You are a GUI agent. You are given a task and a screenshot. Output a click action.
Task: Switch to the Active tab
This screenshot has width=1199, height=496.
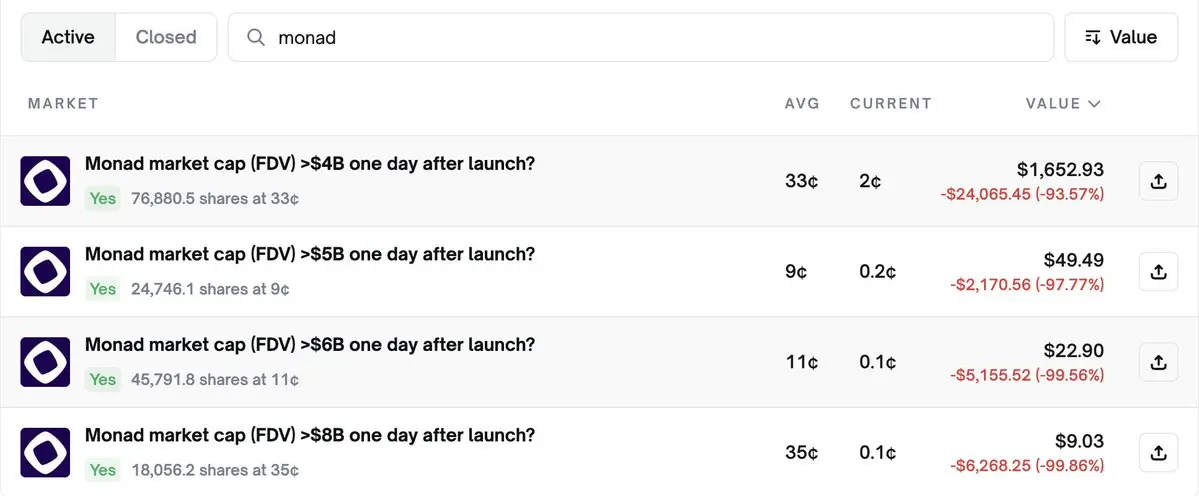(x=68, y=38)
